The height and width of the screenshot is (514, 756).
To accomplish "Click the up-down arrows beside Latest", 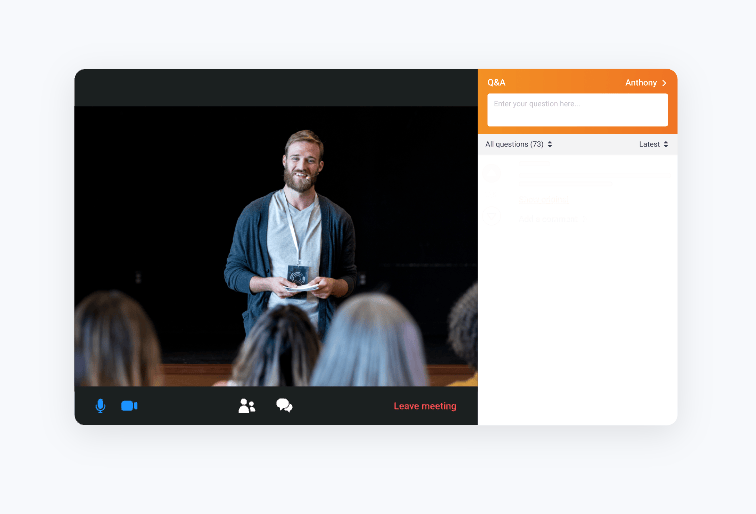I will (x=666, y=144).
